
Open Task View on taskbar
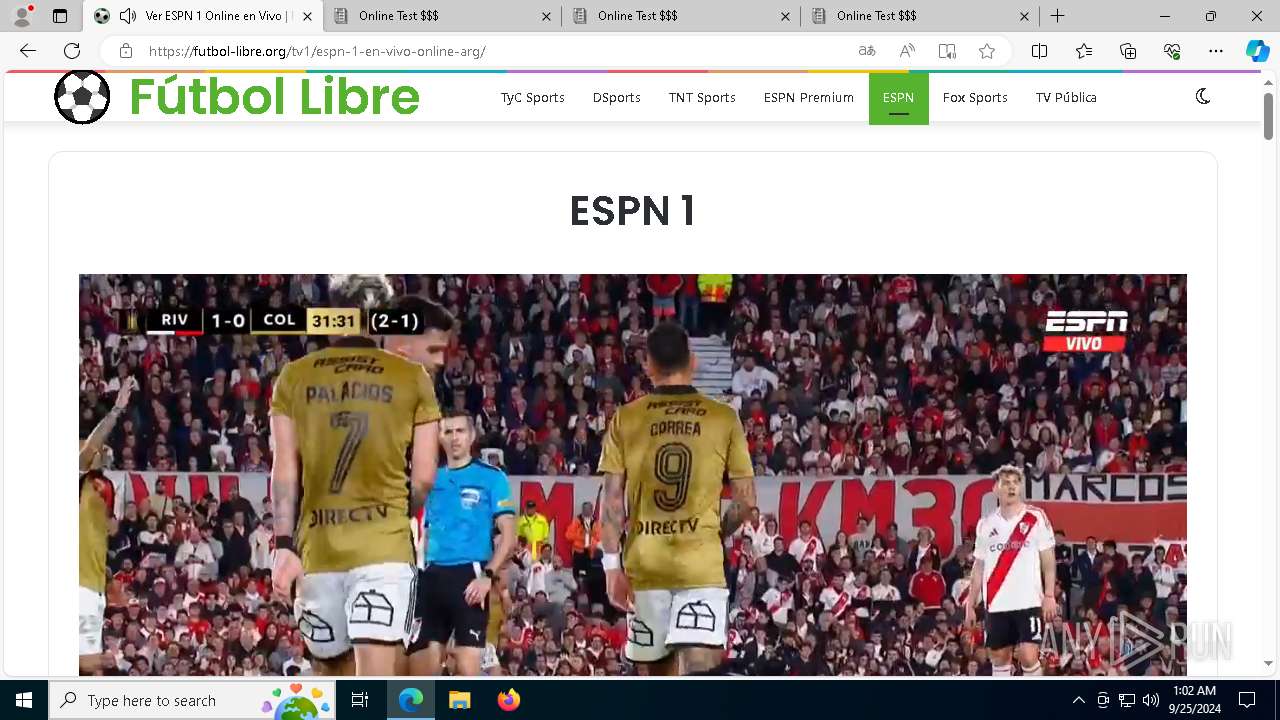click(361, 700)
